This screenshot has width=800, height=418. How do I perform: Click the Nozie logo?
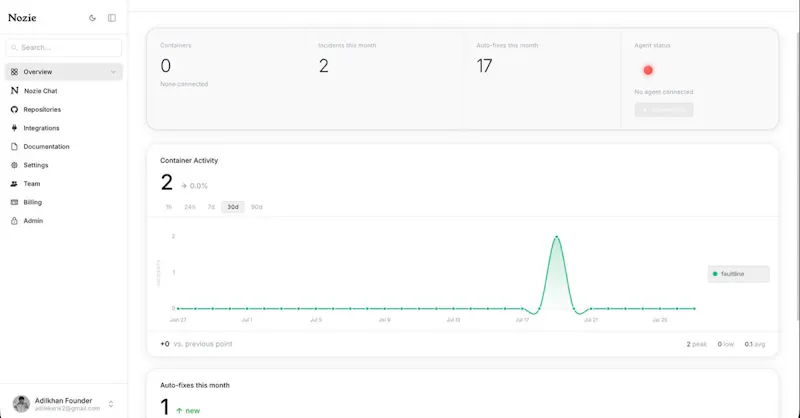tap(22, 18)
